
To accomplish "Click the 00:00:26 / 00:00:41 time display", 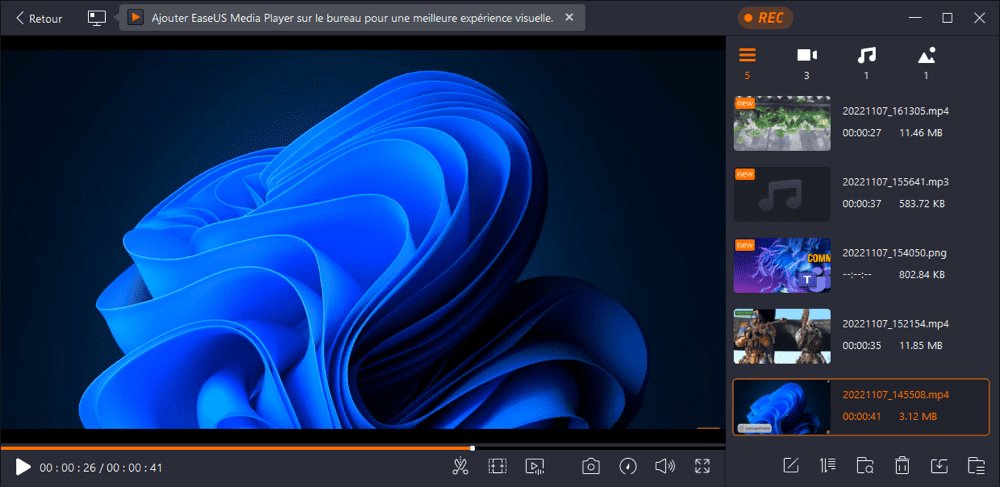I will 101,468.
